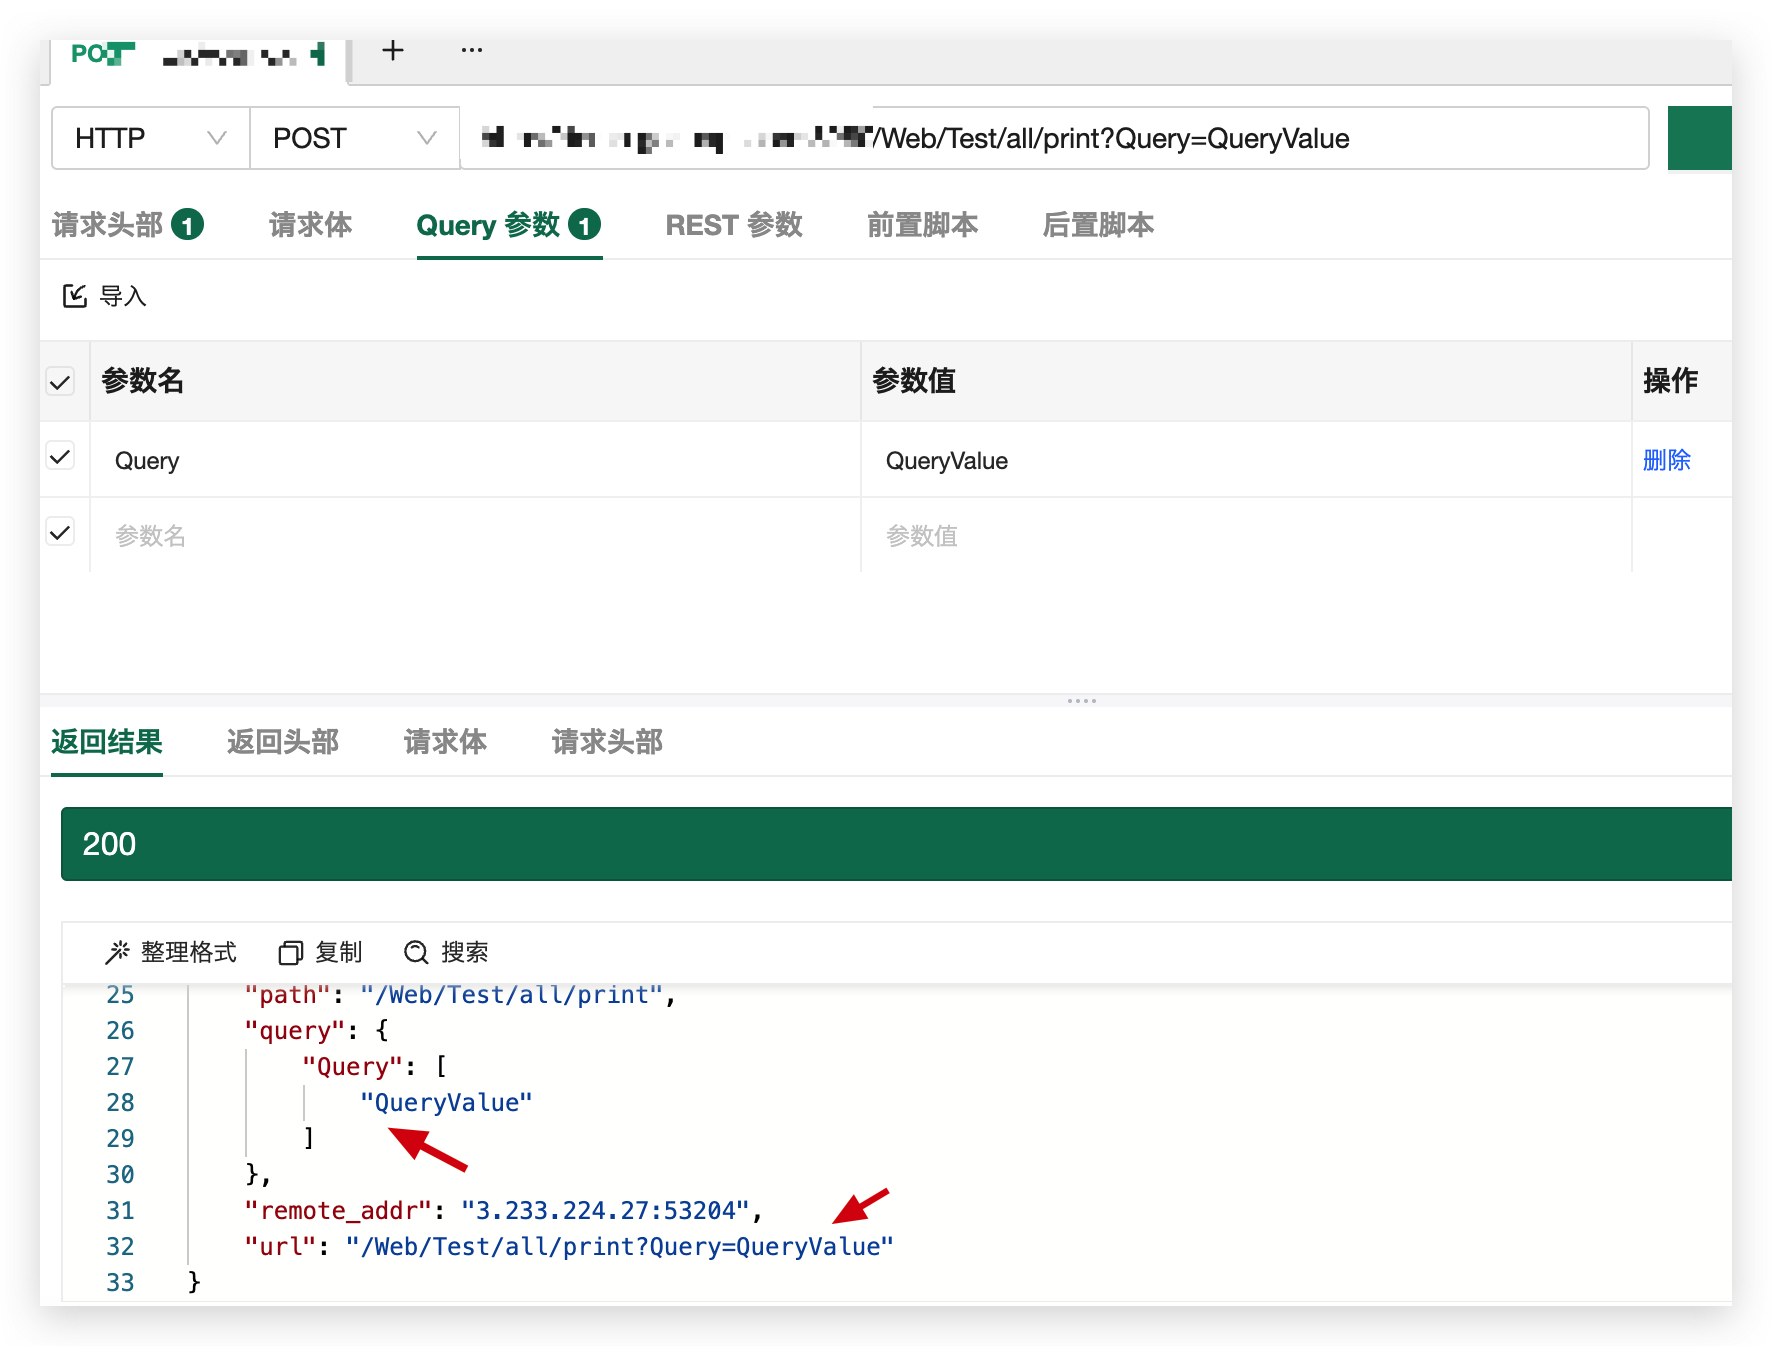Click the 搜索 button label
This screenshot has height=1346, width=1772.
click(465, 952)
